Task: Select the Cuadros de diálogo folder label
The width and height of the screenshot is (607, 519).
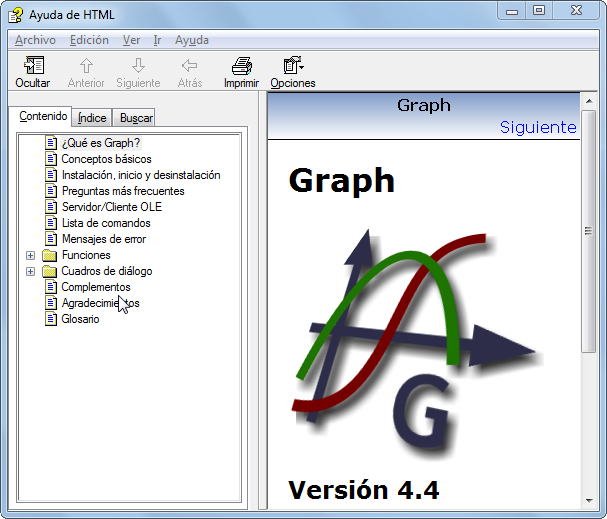Action: pyautogui.click(x=106, y=271)
